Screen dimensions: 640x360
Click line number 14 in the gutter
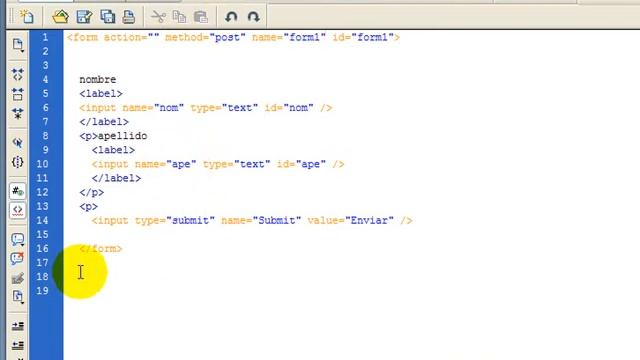click(x=42, y=220)
